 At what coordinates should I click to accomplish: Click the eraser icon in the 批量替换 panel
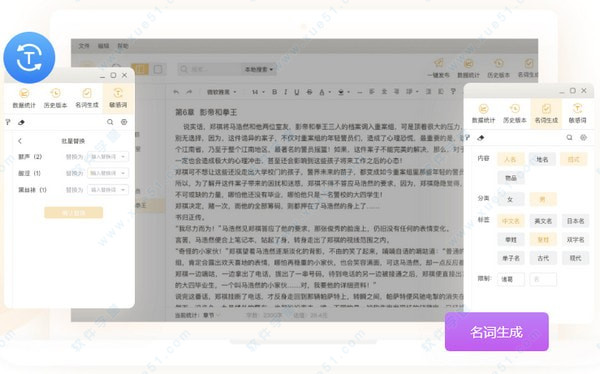pos(21,122)
